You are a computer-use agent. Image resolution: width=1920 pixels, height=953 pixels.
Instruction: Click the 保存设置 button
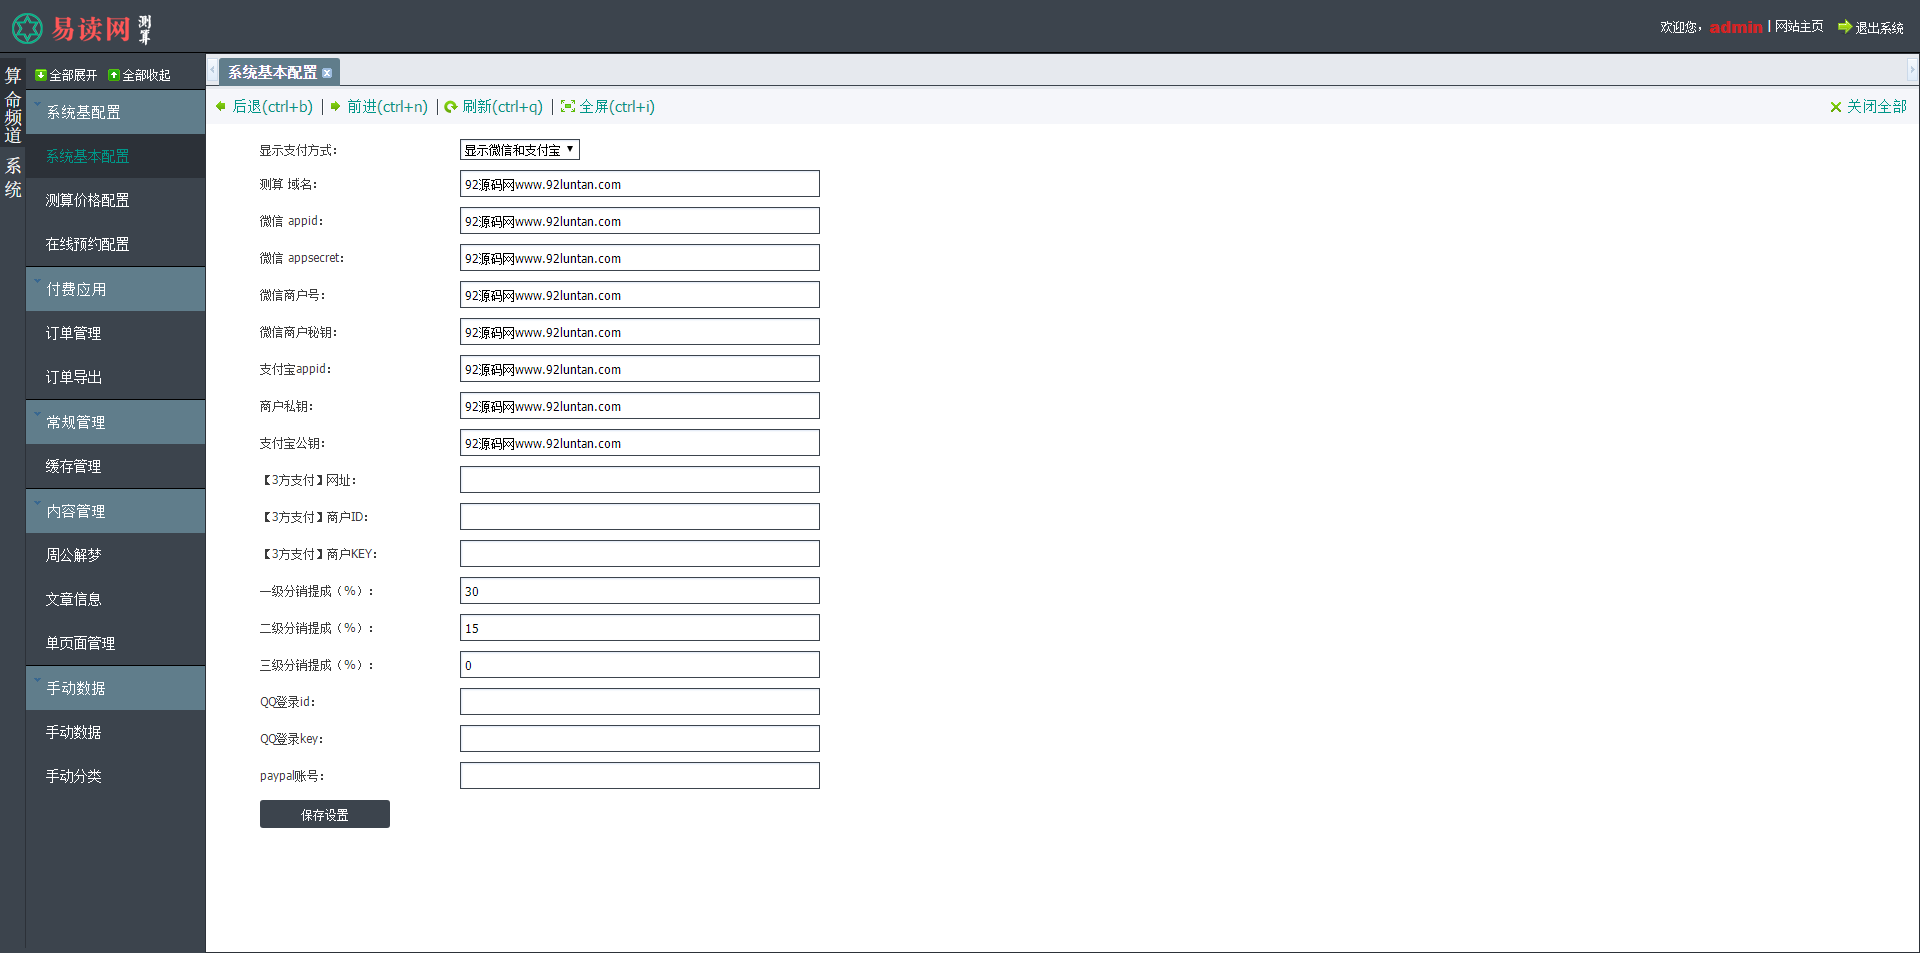[x=325, y=814]
